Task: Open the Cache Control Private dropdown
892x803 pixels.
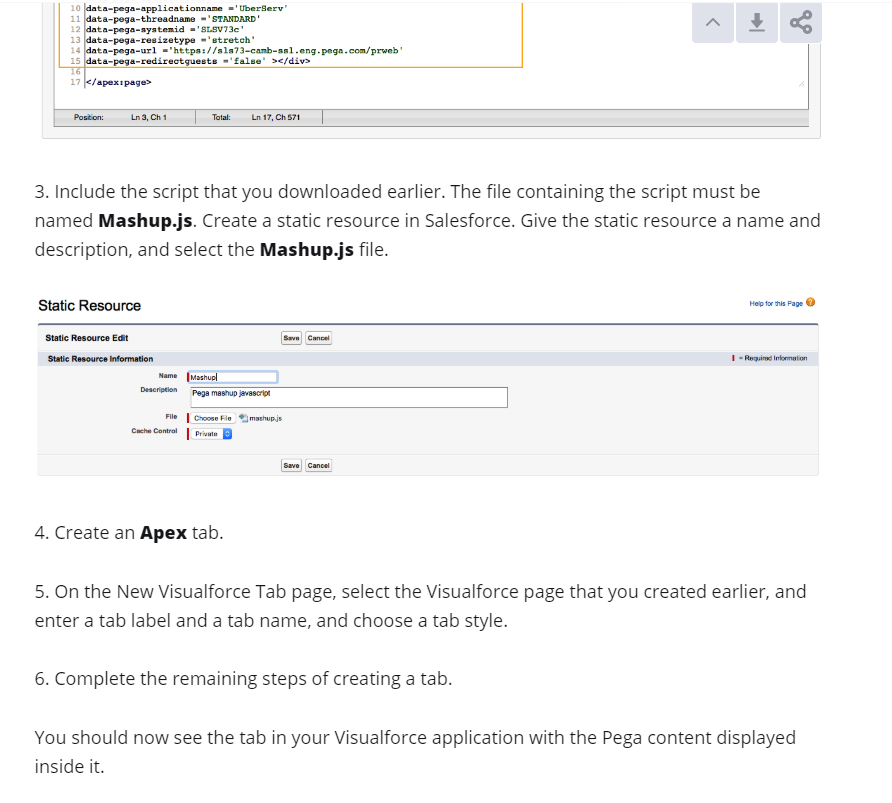Action: coord(210,434)
